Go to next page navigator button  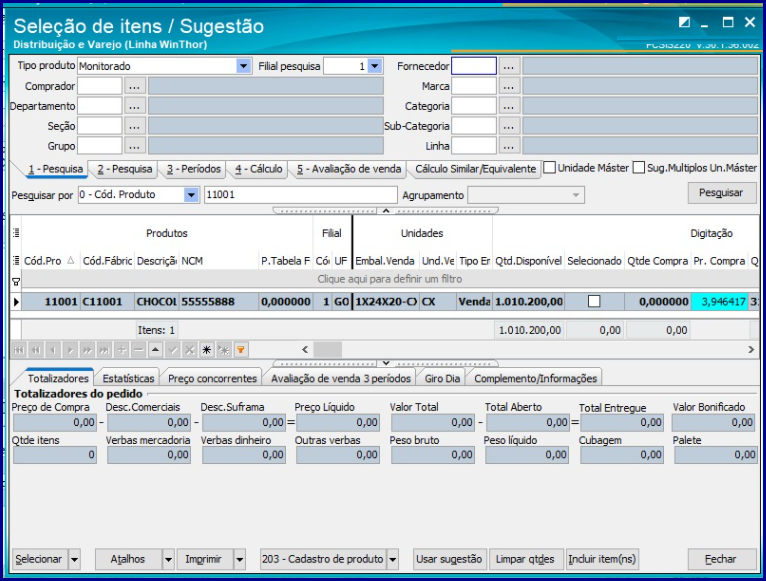tap(87, 350)
